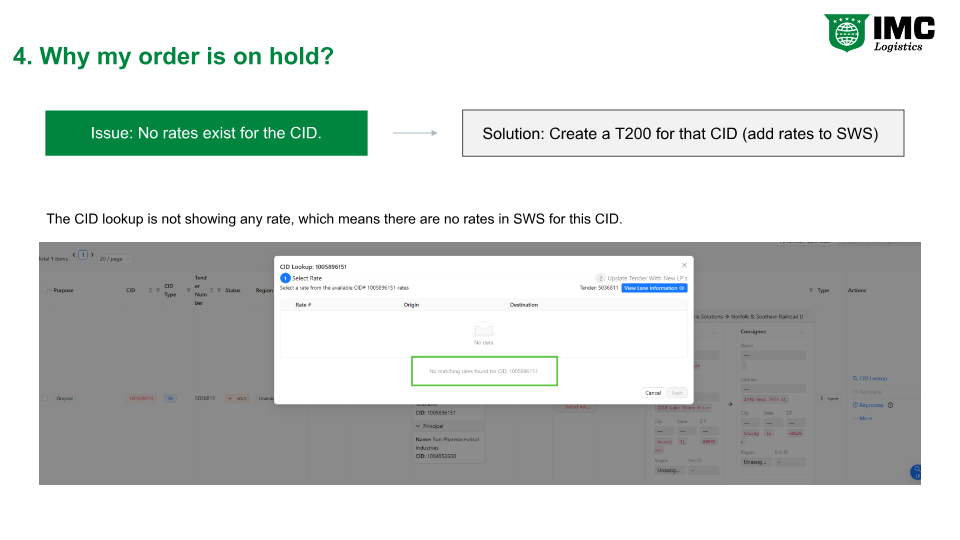Viewport: 960px width, 540px height.
Task: Open the 20 / page size dropdown
Action: (x=115, y=259)
